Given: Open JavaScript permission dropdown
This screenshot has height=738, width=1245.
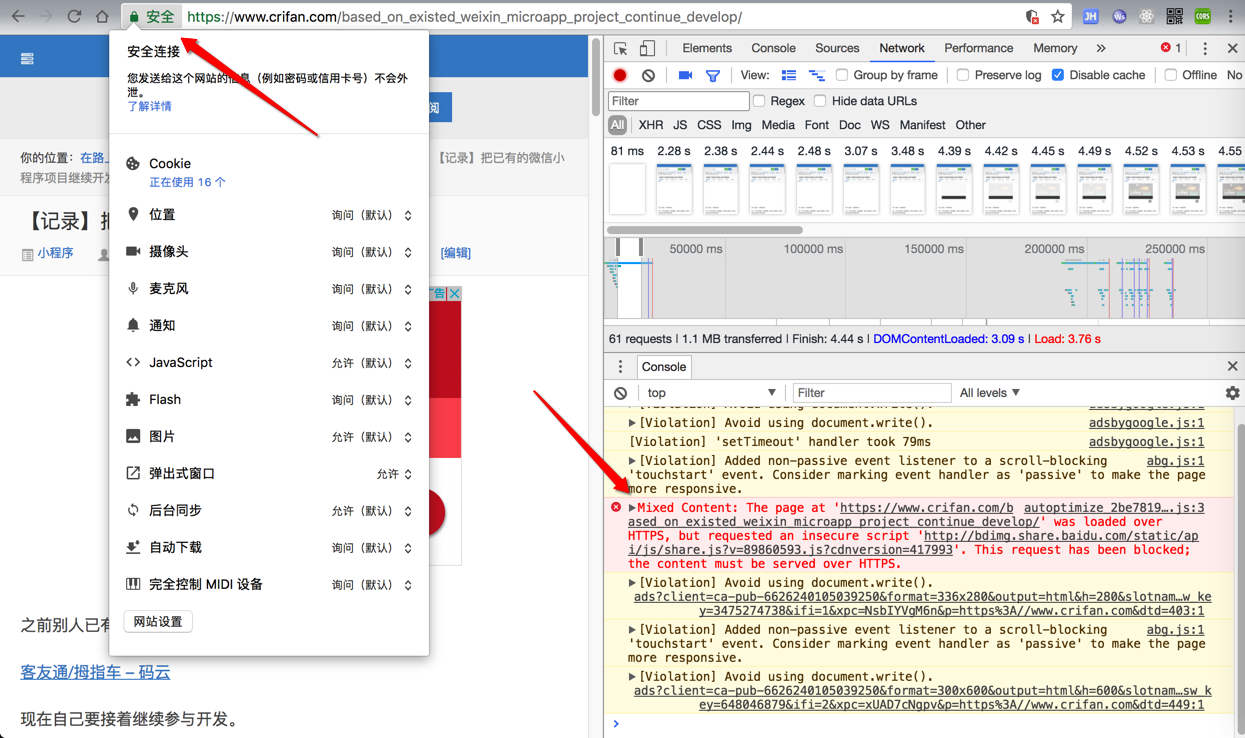Looking at the screenshot, I should tap(372, 363).
